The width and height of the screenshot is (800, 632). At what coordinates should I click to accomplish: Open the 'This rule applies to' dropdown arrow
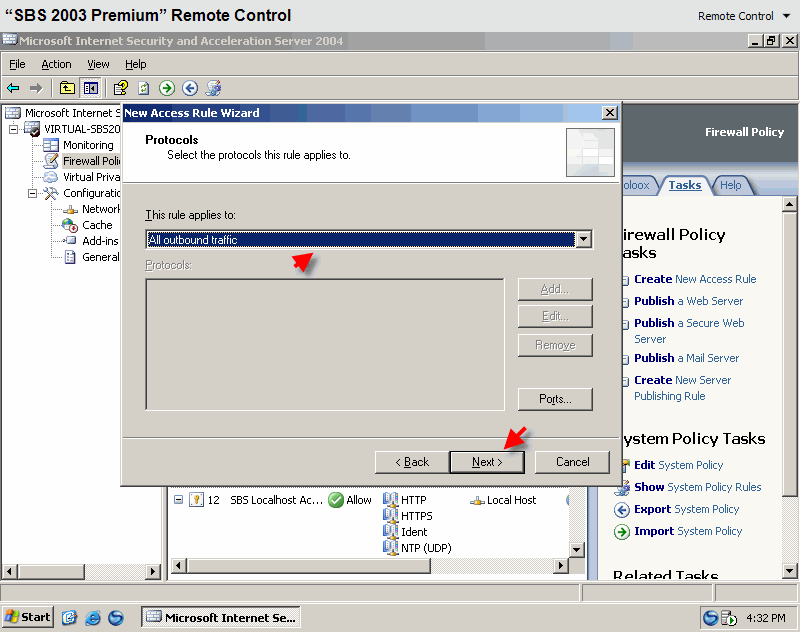[583, 239]
